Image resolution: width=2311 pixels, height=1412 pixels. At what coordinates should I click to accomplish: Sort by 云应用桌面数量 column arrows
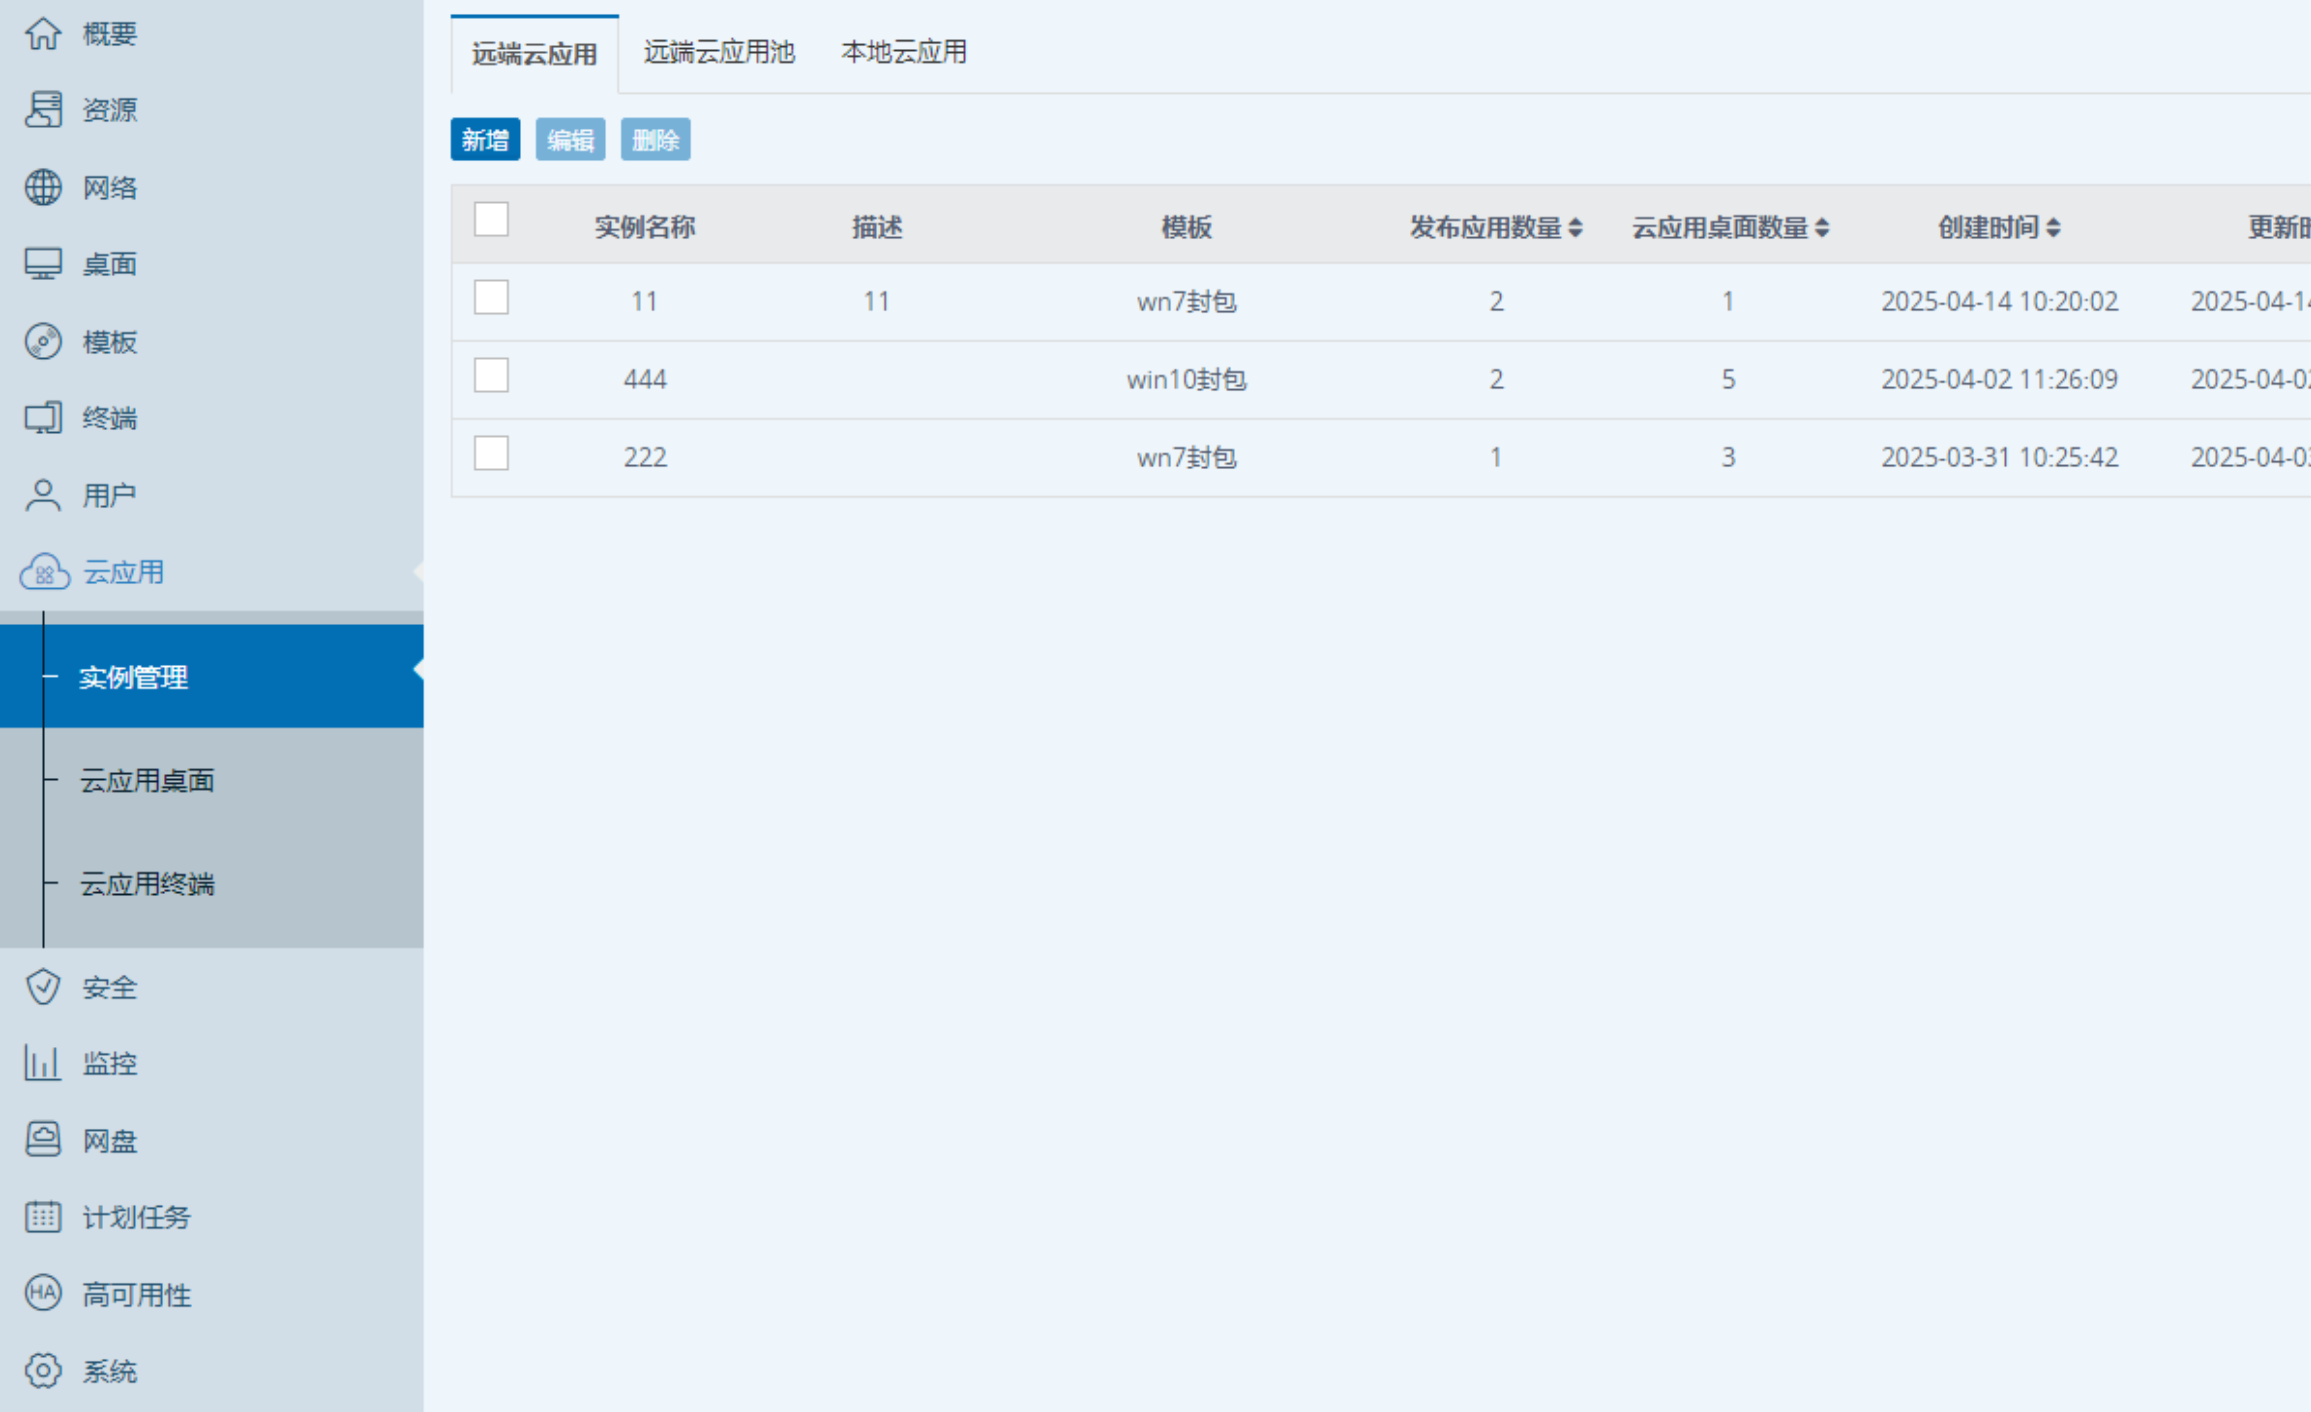(1822, 228)
